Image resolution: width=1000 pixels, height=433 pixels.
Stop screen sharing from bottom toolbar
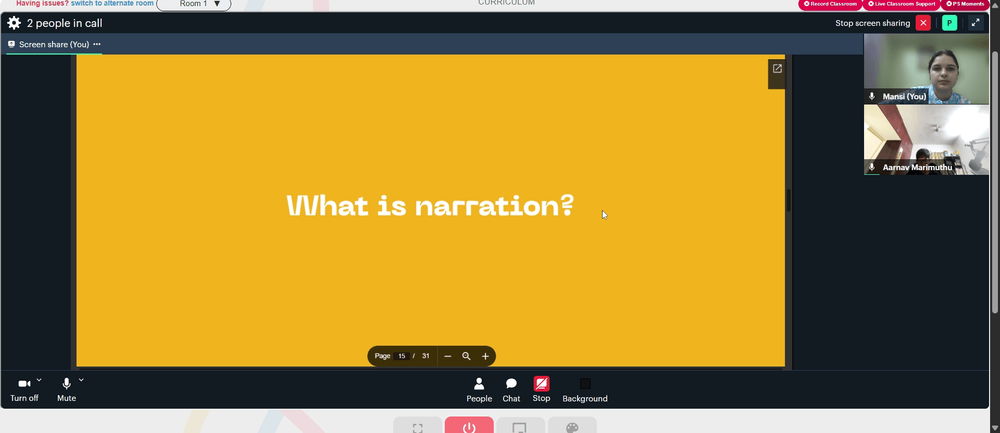[x=541, y=389]
